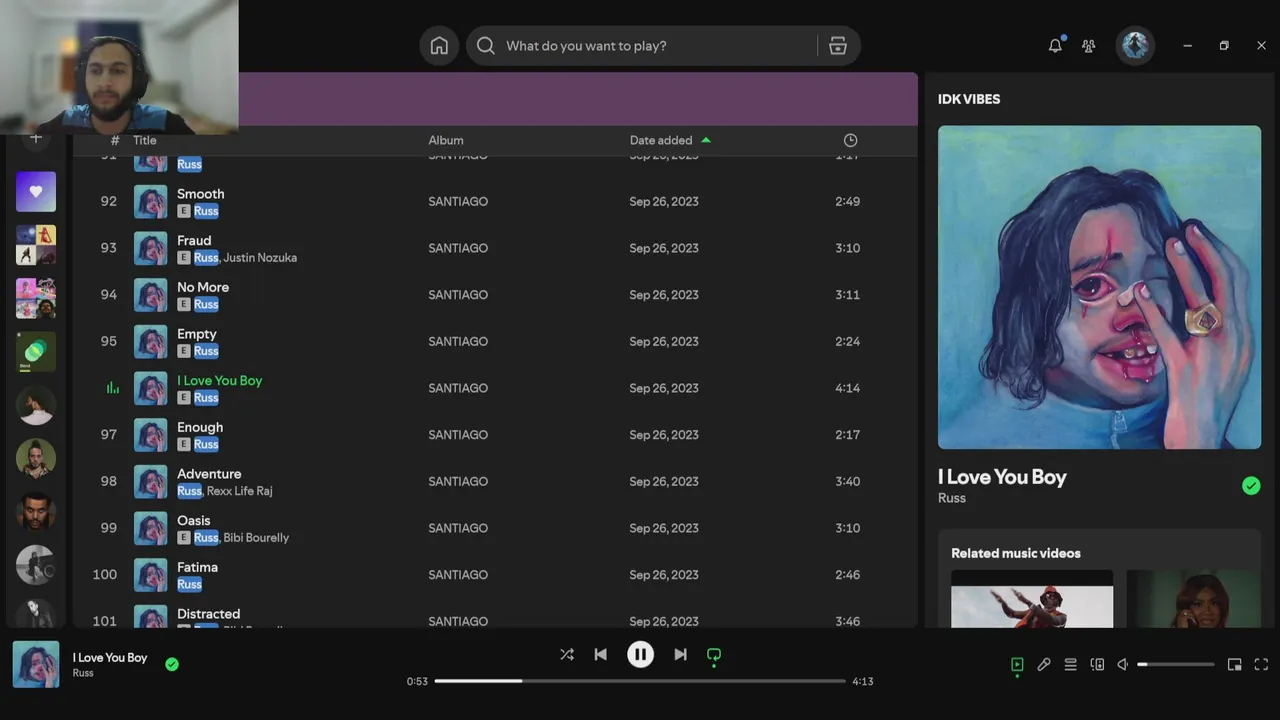Viewport: 1280px width, 720px height.
Task: Open the song title in the bottom bar
Action: coord(110,657)
